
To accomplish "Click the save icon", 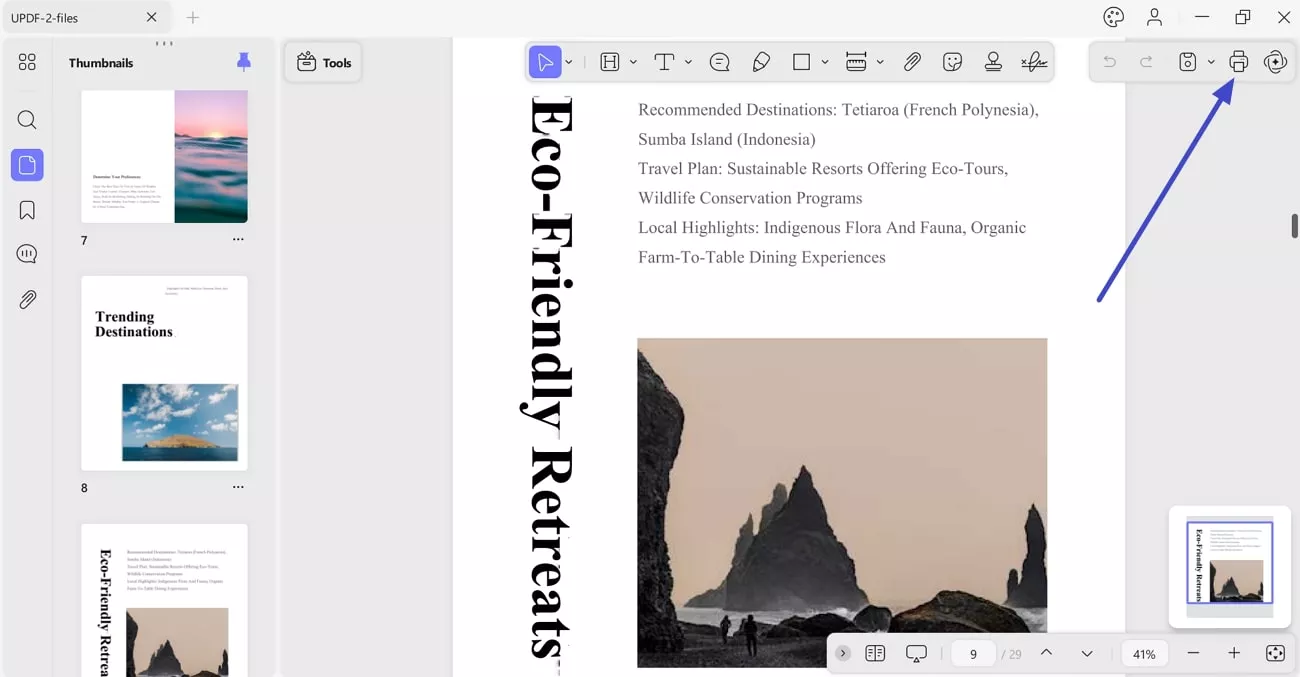I will (x=1187, y=62).
